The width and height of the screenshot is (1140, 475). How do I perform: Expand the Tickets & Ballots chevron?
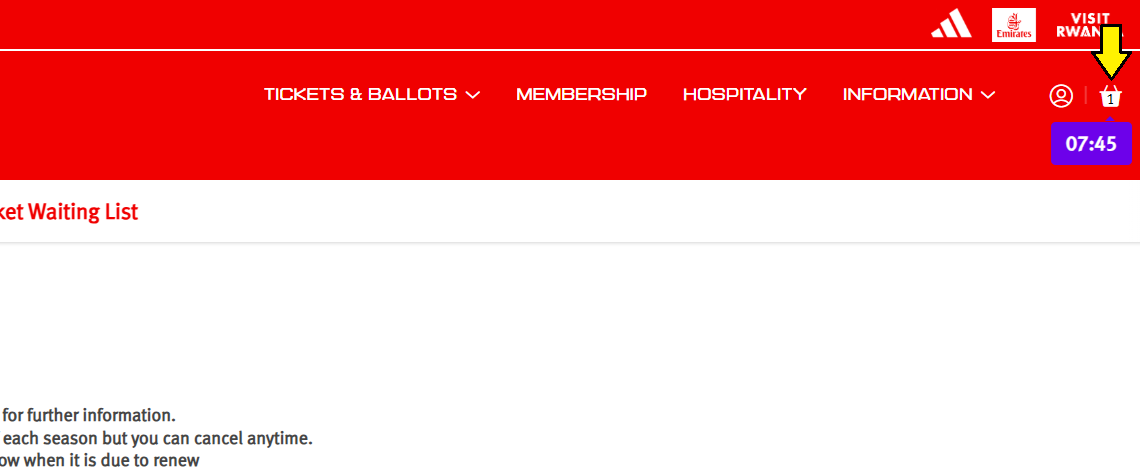[473, 95]
